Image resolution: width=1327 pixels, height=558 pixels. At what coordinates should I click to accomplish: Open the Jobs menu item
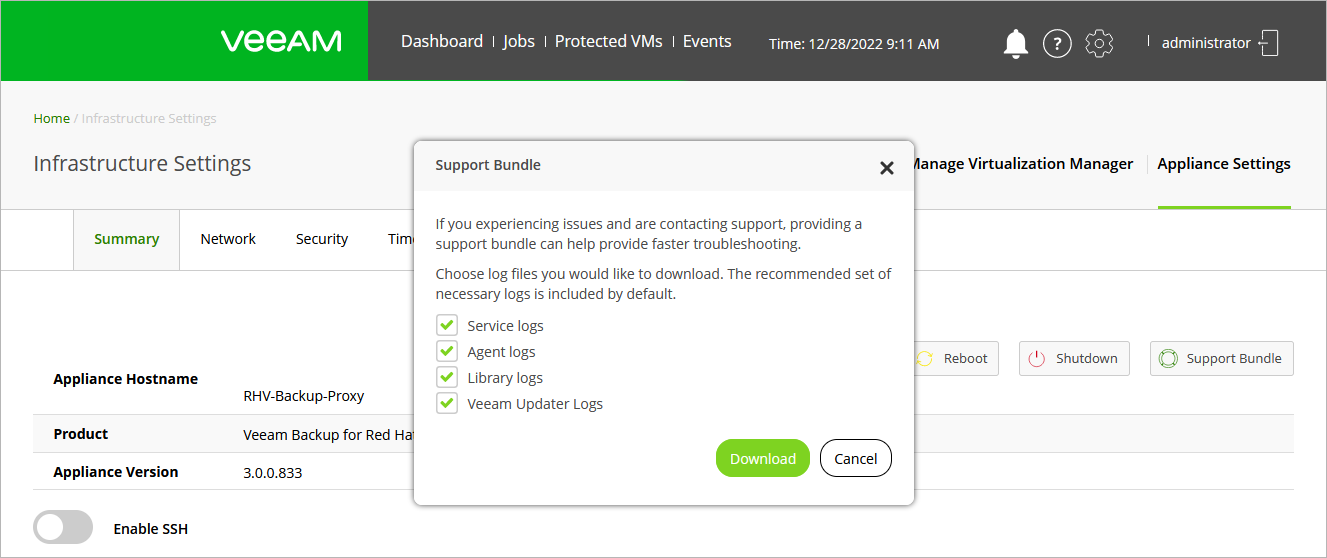coord(519,42)
